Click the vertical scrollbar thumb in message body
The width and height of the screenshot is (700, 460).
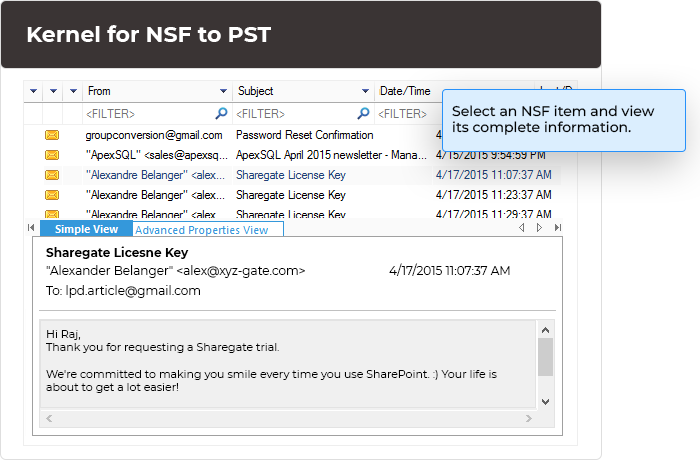545,357
